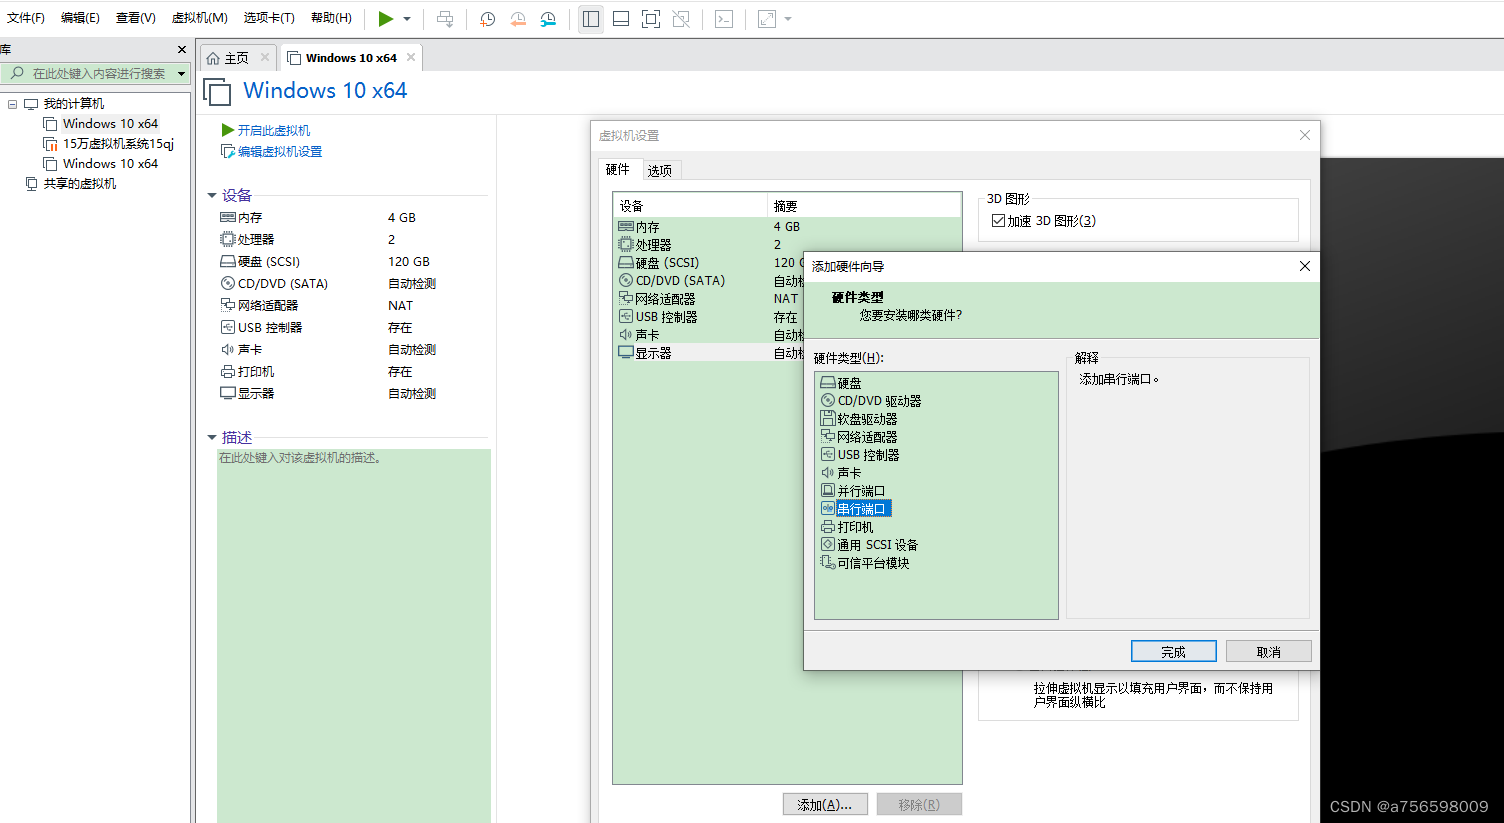This screenshot has width=1504, height=823.
Task: Open the 文件(F) menu
Action: pyautogui.click(x=26, y=18)
